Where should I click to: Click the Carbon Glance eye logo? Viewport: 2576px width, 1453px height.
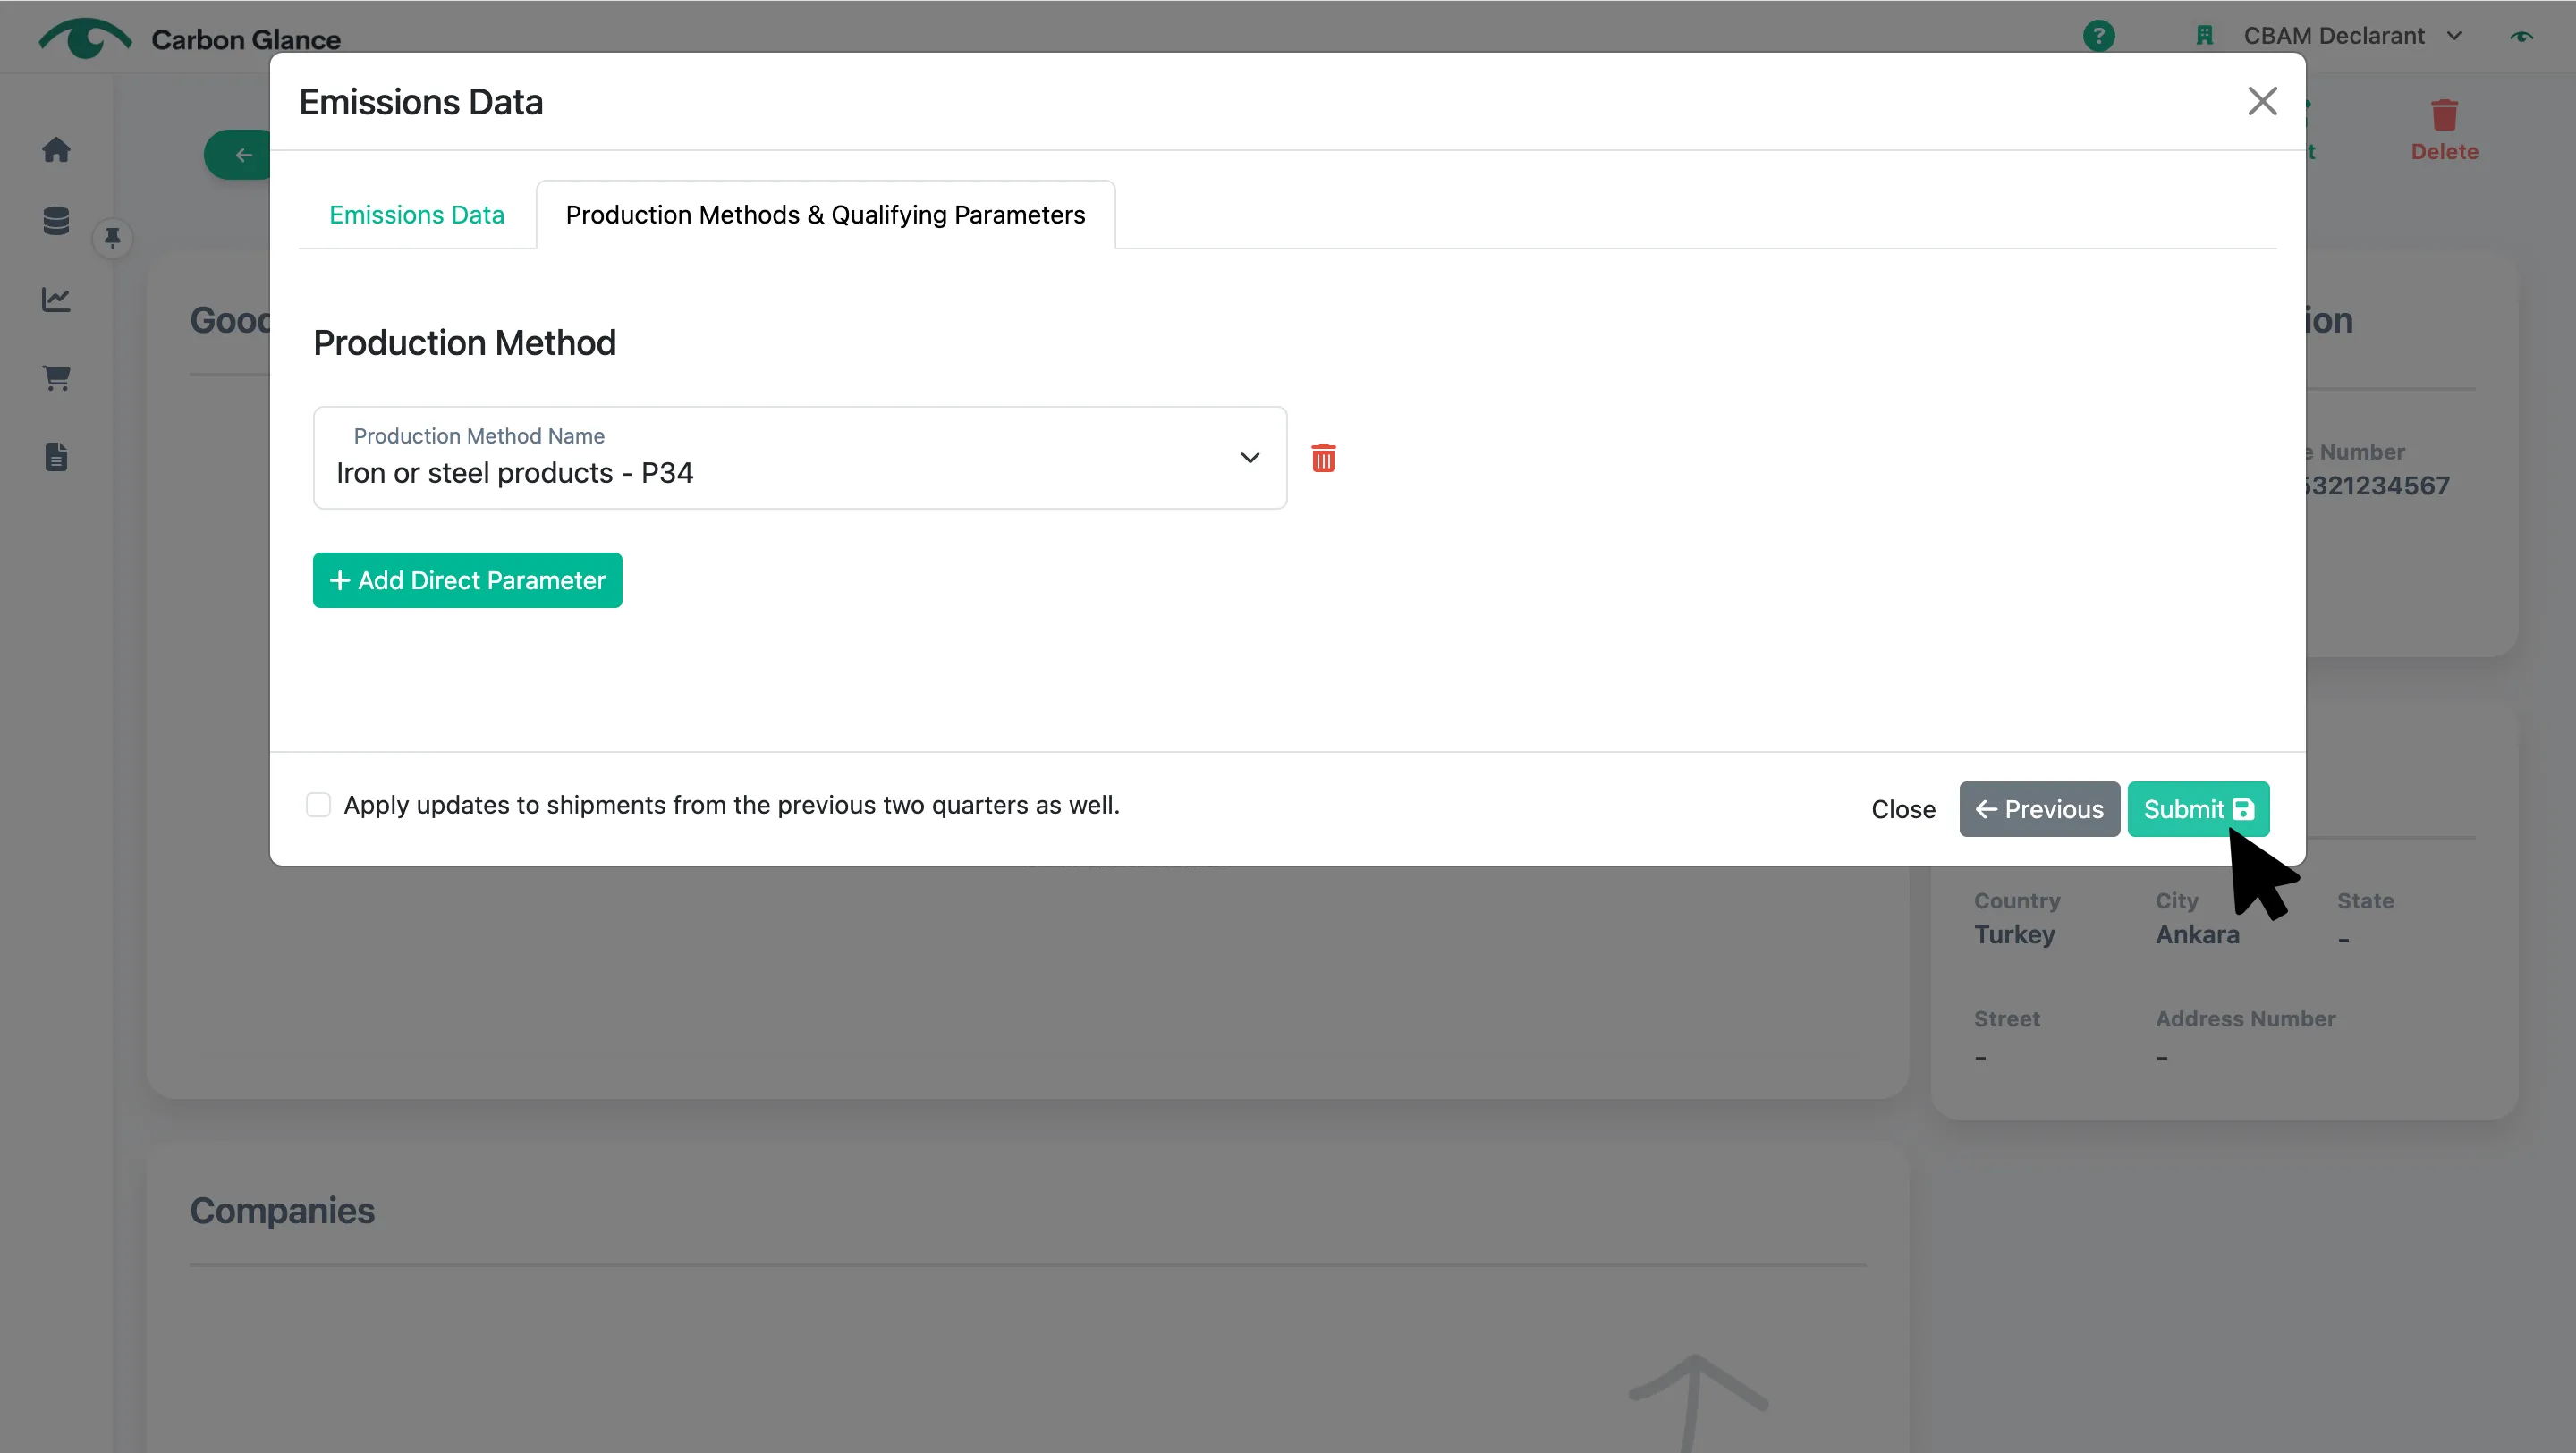pyautogui.click(x=85, y=38)
